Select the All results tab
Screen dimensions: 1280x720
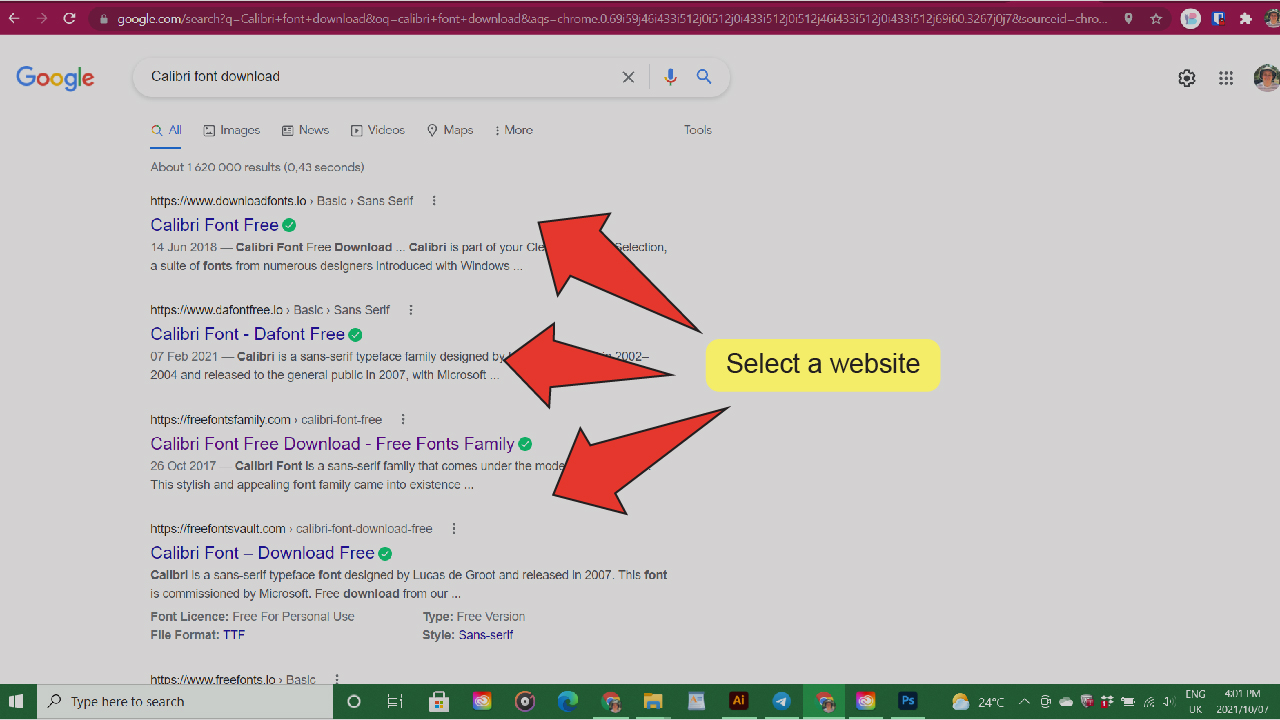pos(166,130)
